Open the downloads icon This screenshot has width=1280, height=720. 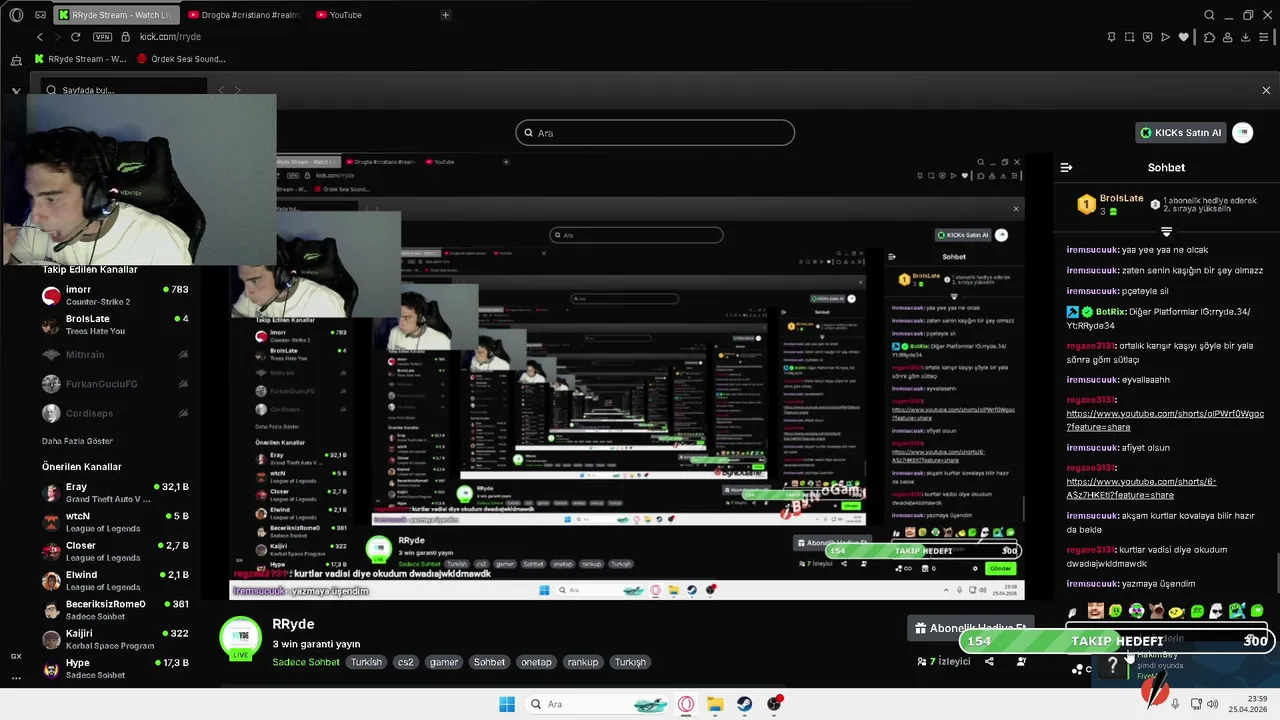1246,37
